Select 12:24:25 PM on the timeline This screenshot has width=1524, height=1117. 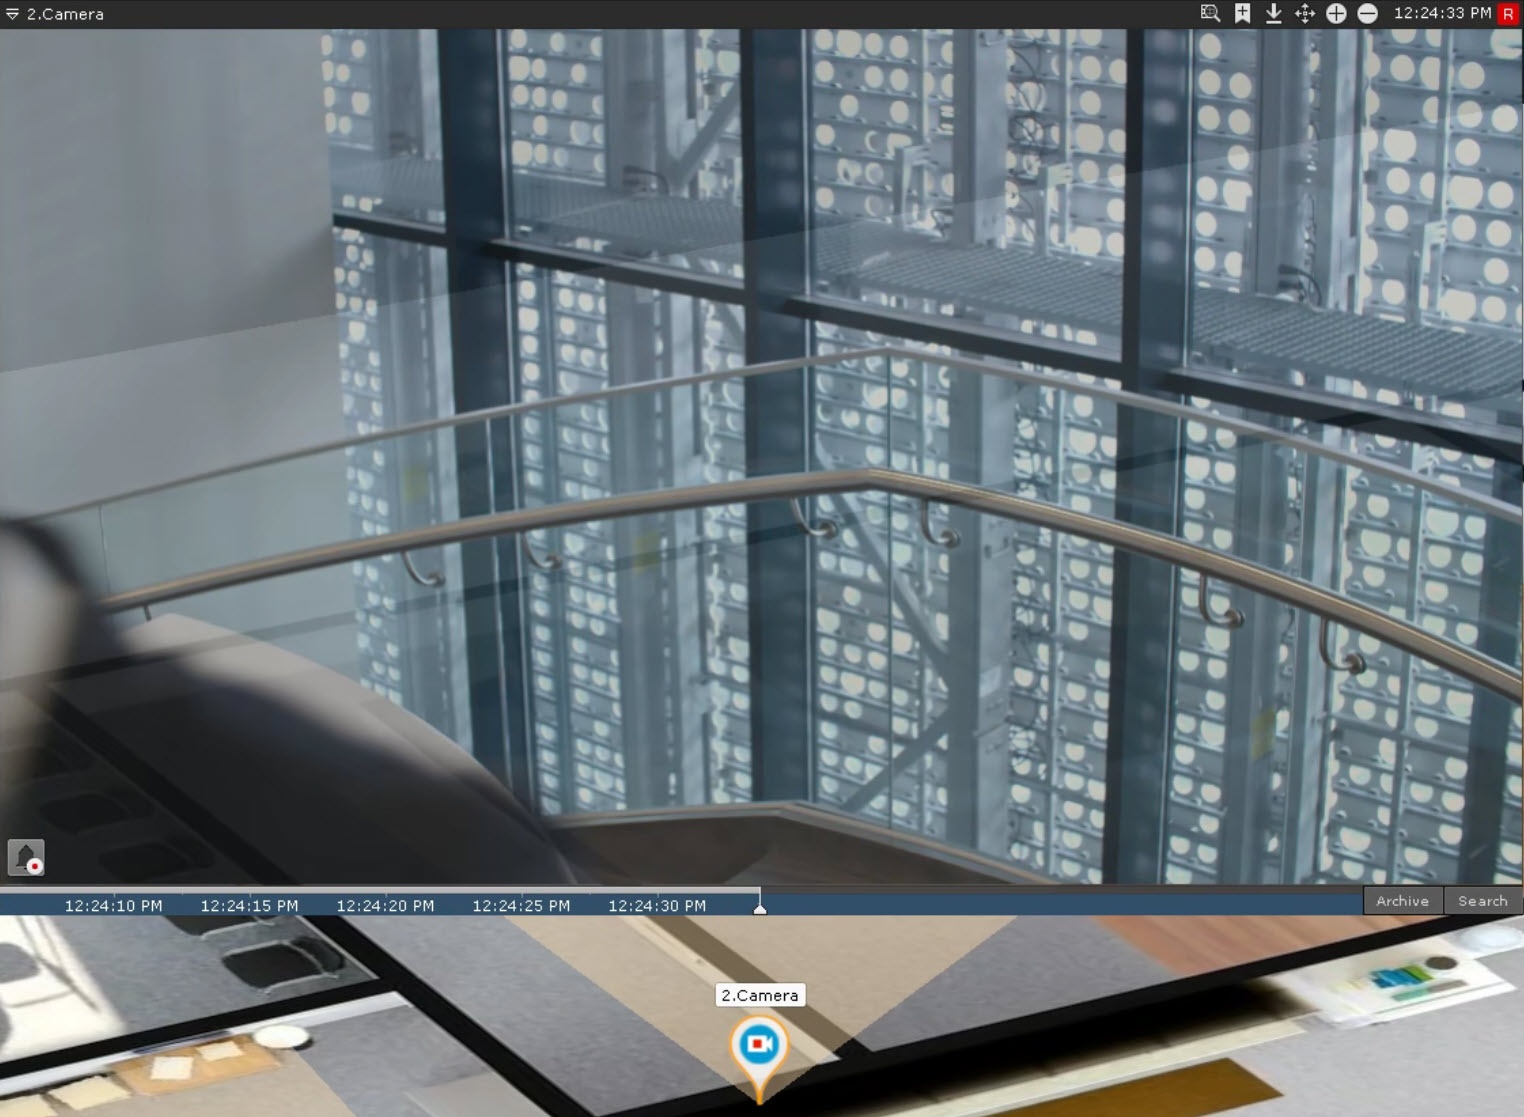(x=521, y=906)
